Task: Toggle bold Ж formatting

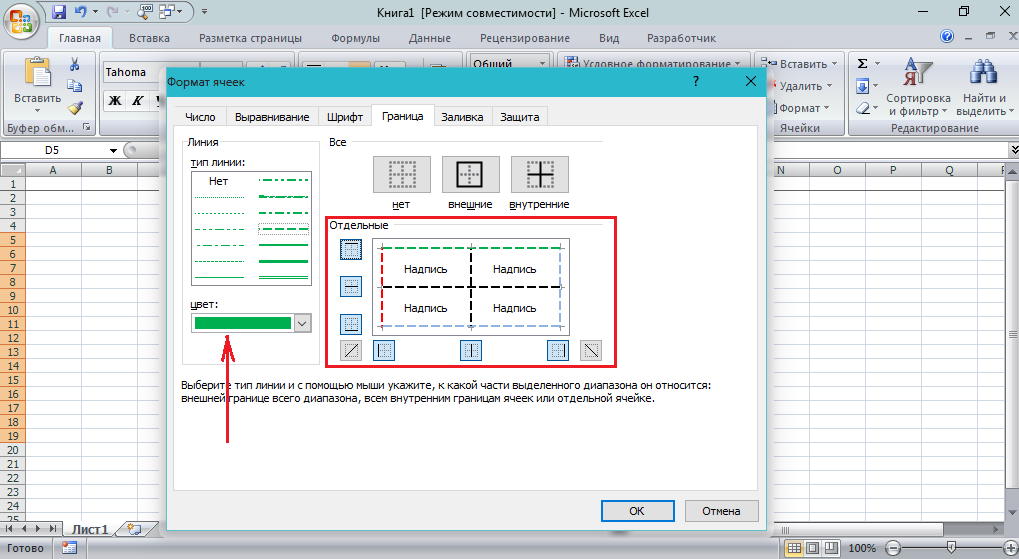Action: coord(114,100)
